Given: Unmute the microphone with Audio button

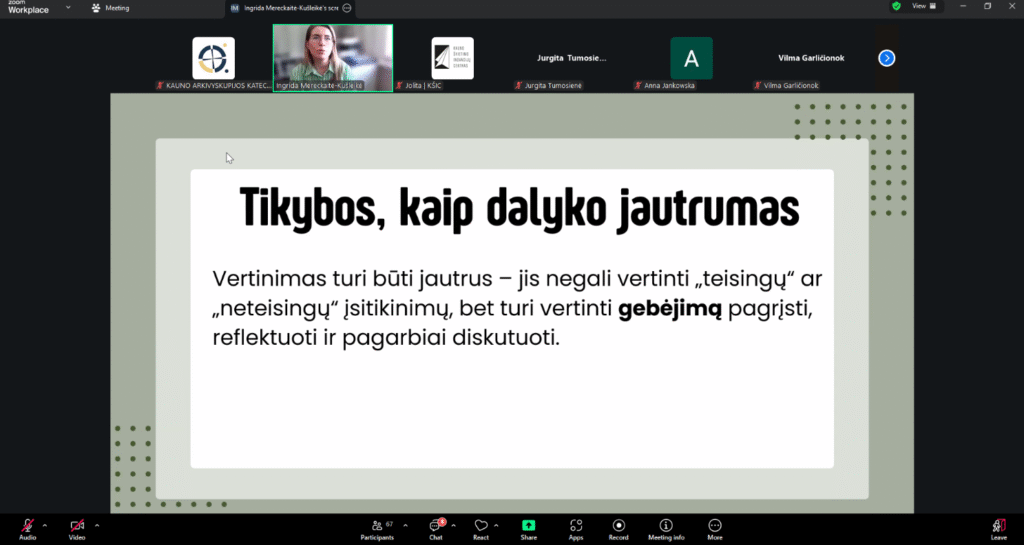Looking at the screenshot, I should (x=27, y=526).
